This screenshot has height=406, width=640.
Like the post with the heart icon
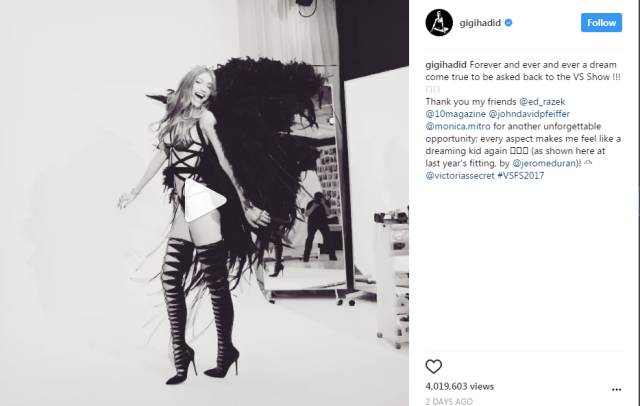tap(433, 366)
